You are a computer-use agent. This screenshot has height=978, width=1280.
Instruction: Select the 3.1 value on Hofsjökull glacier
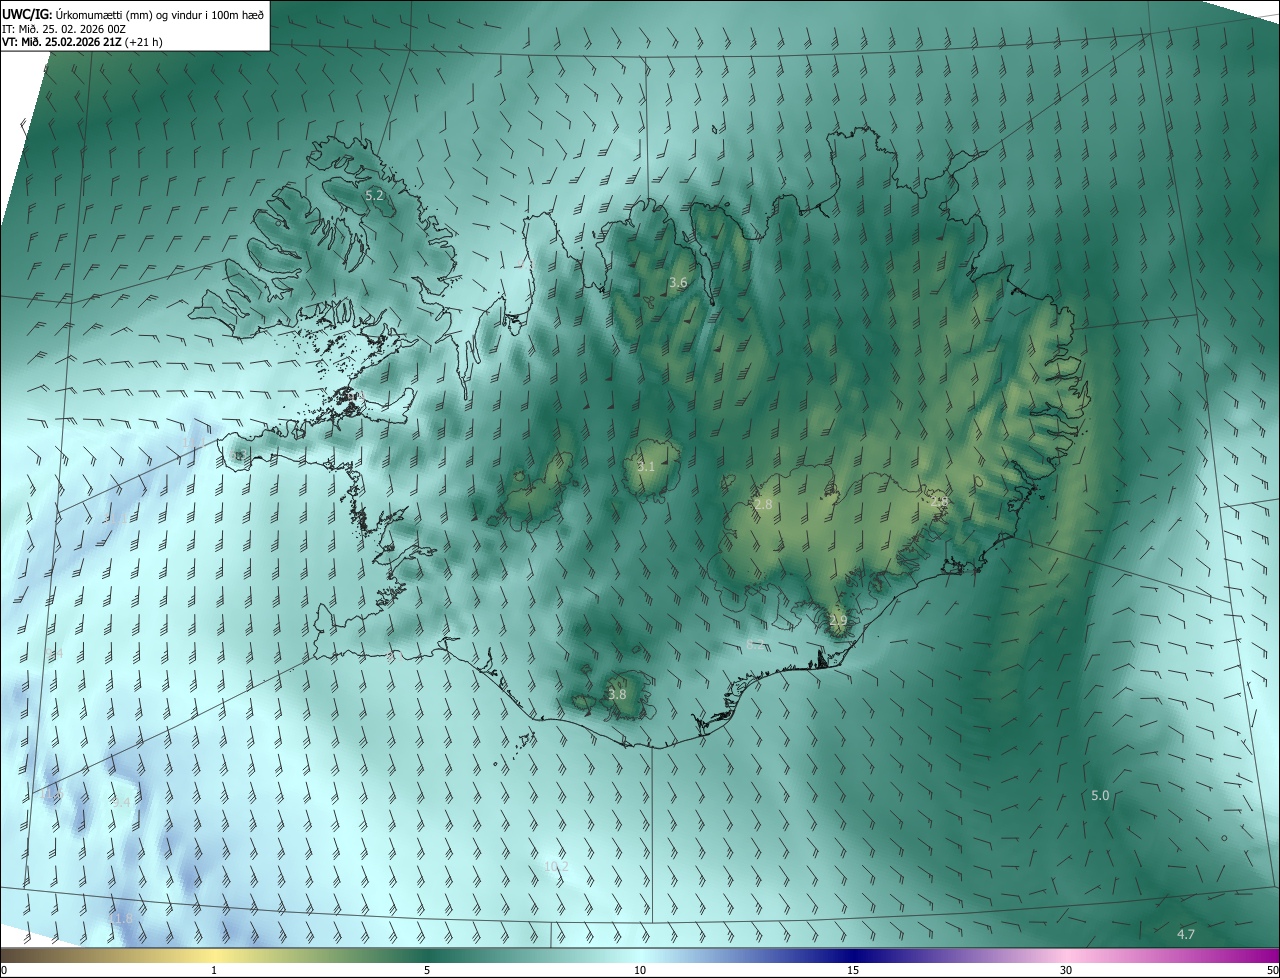646,467
